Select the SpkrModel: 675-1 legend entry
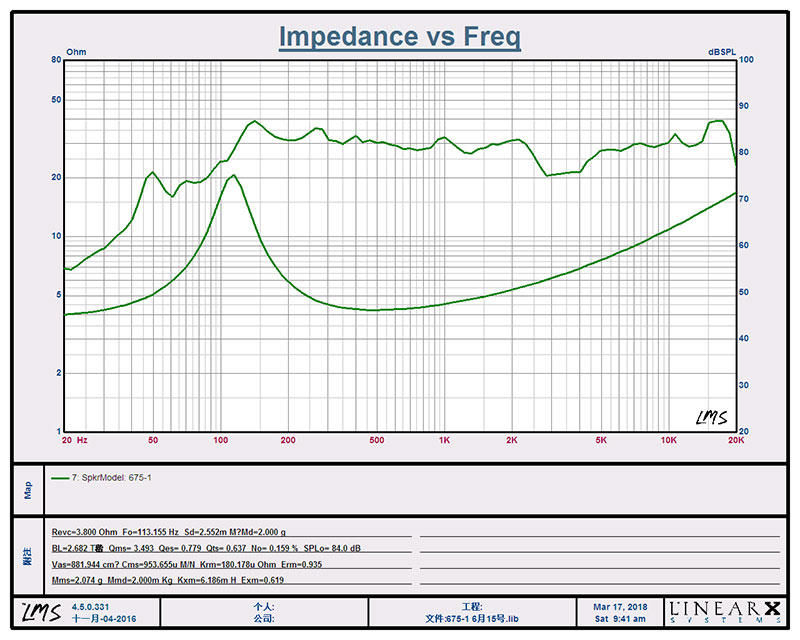 pyautogui.click(x=113, y=478)
